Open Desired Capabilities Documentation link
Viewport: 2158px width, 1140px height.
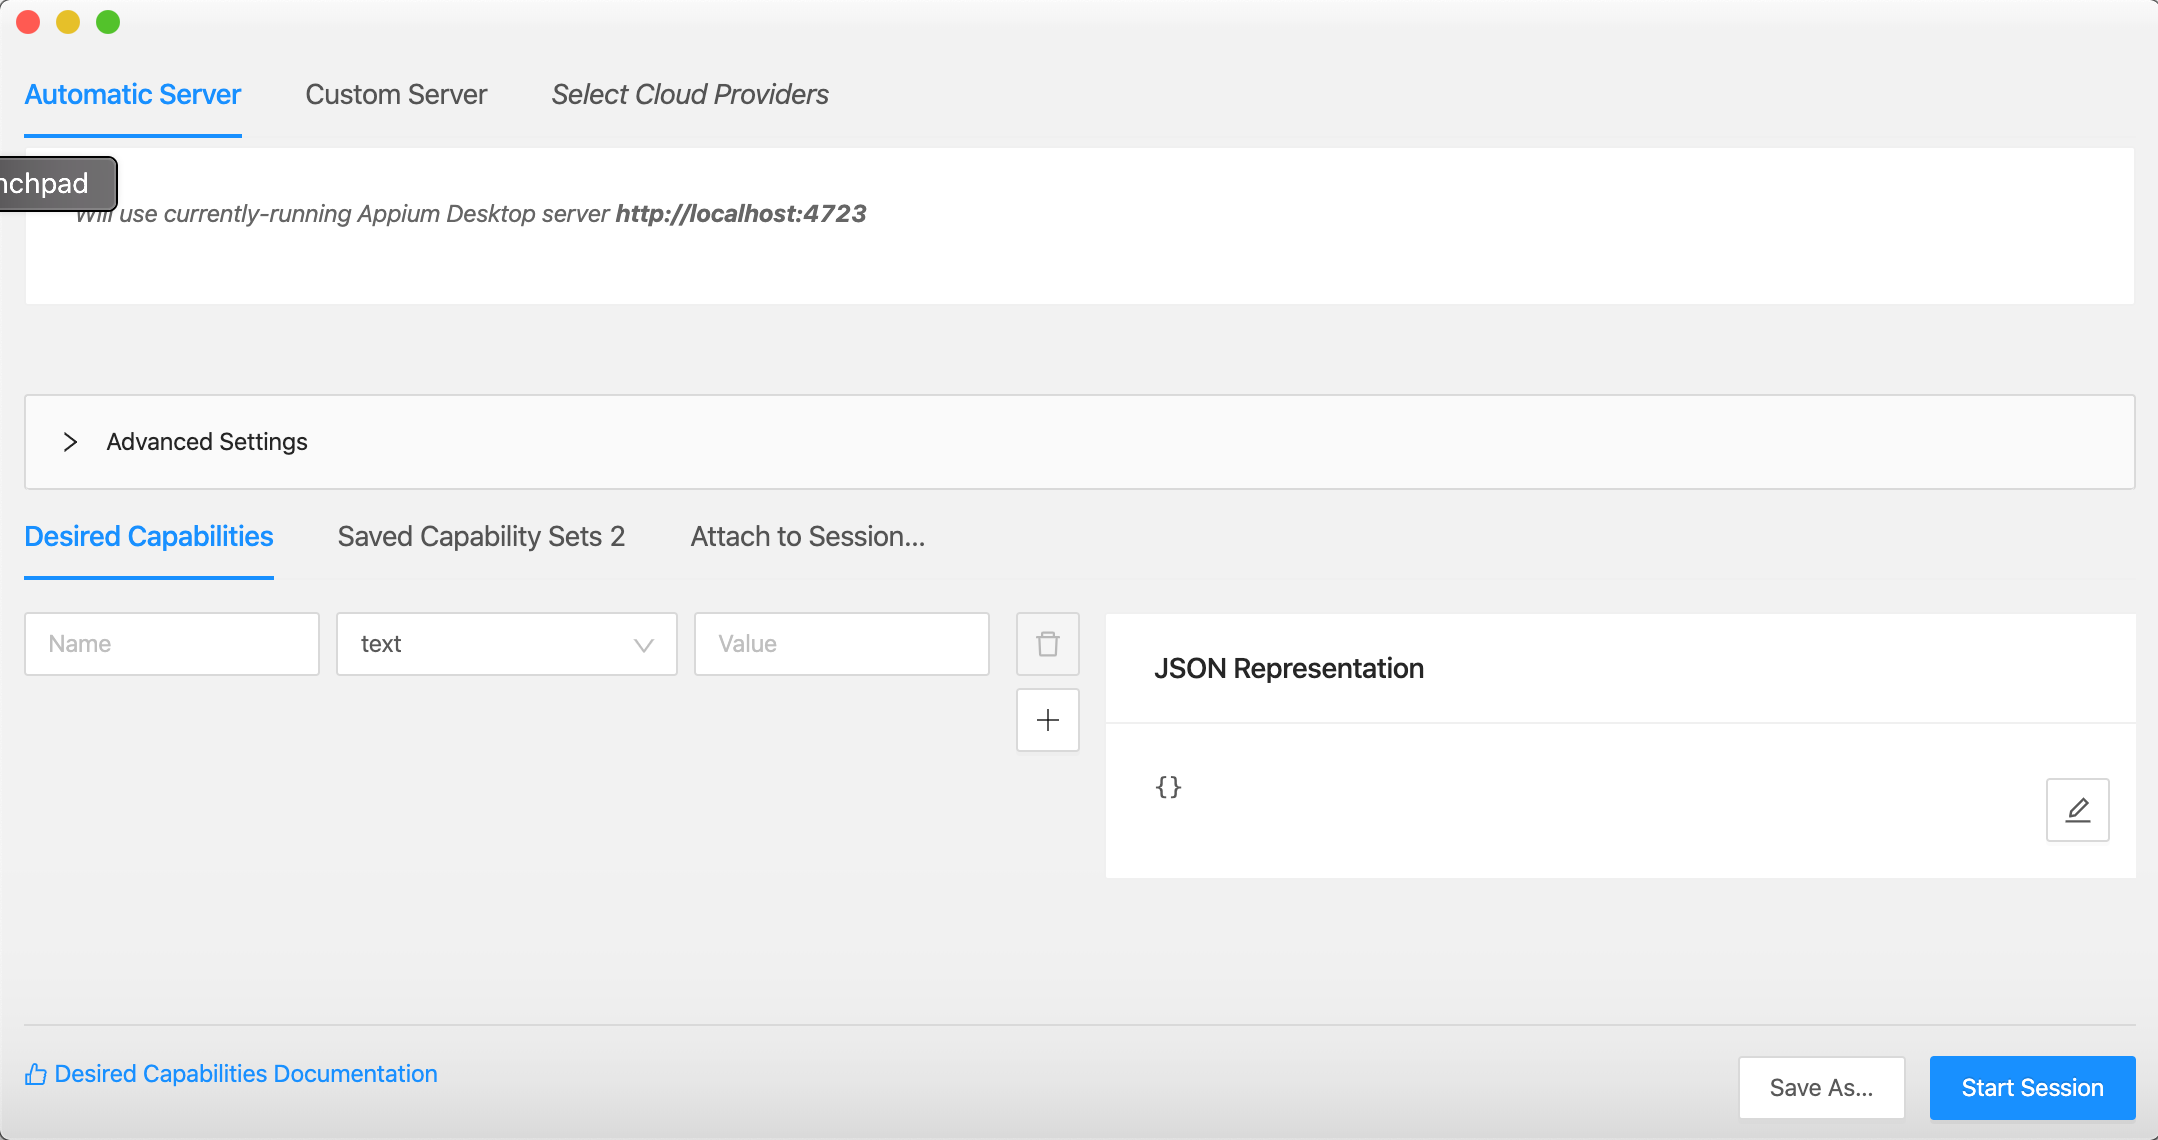pos(246,1074)
